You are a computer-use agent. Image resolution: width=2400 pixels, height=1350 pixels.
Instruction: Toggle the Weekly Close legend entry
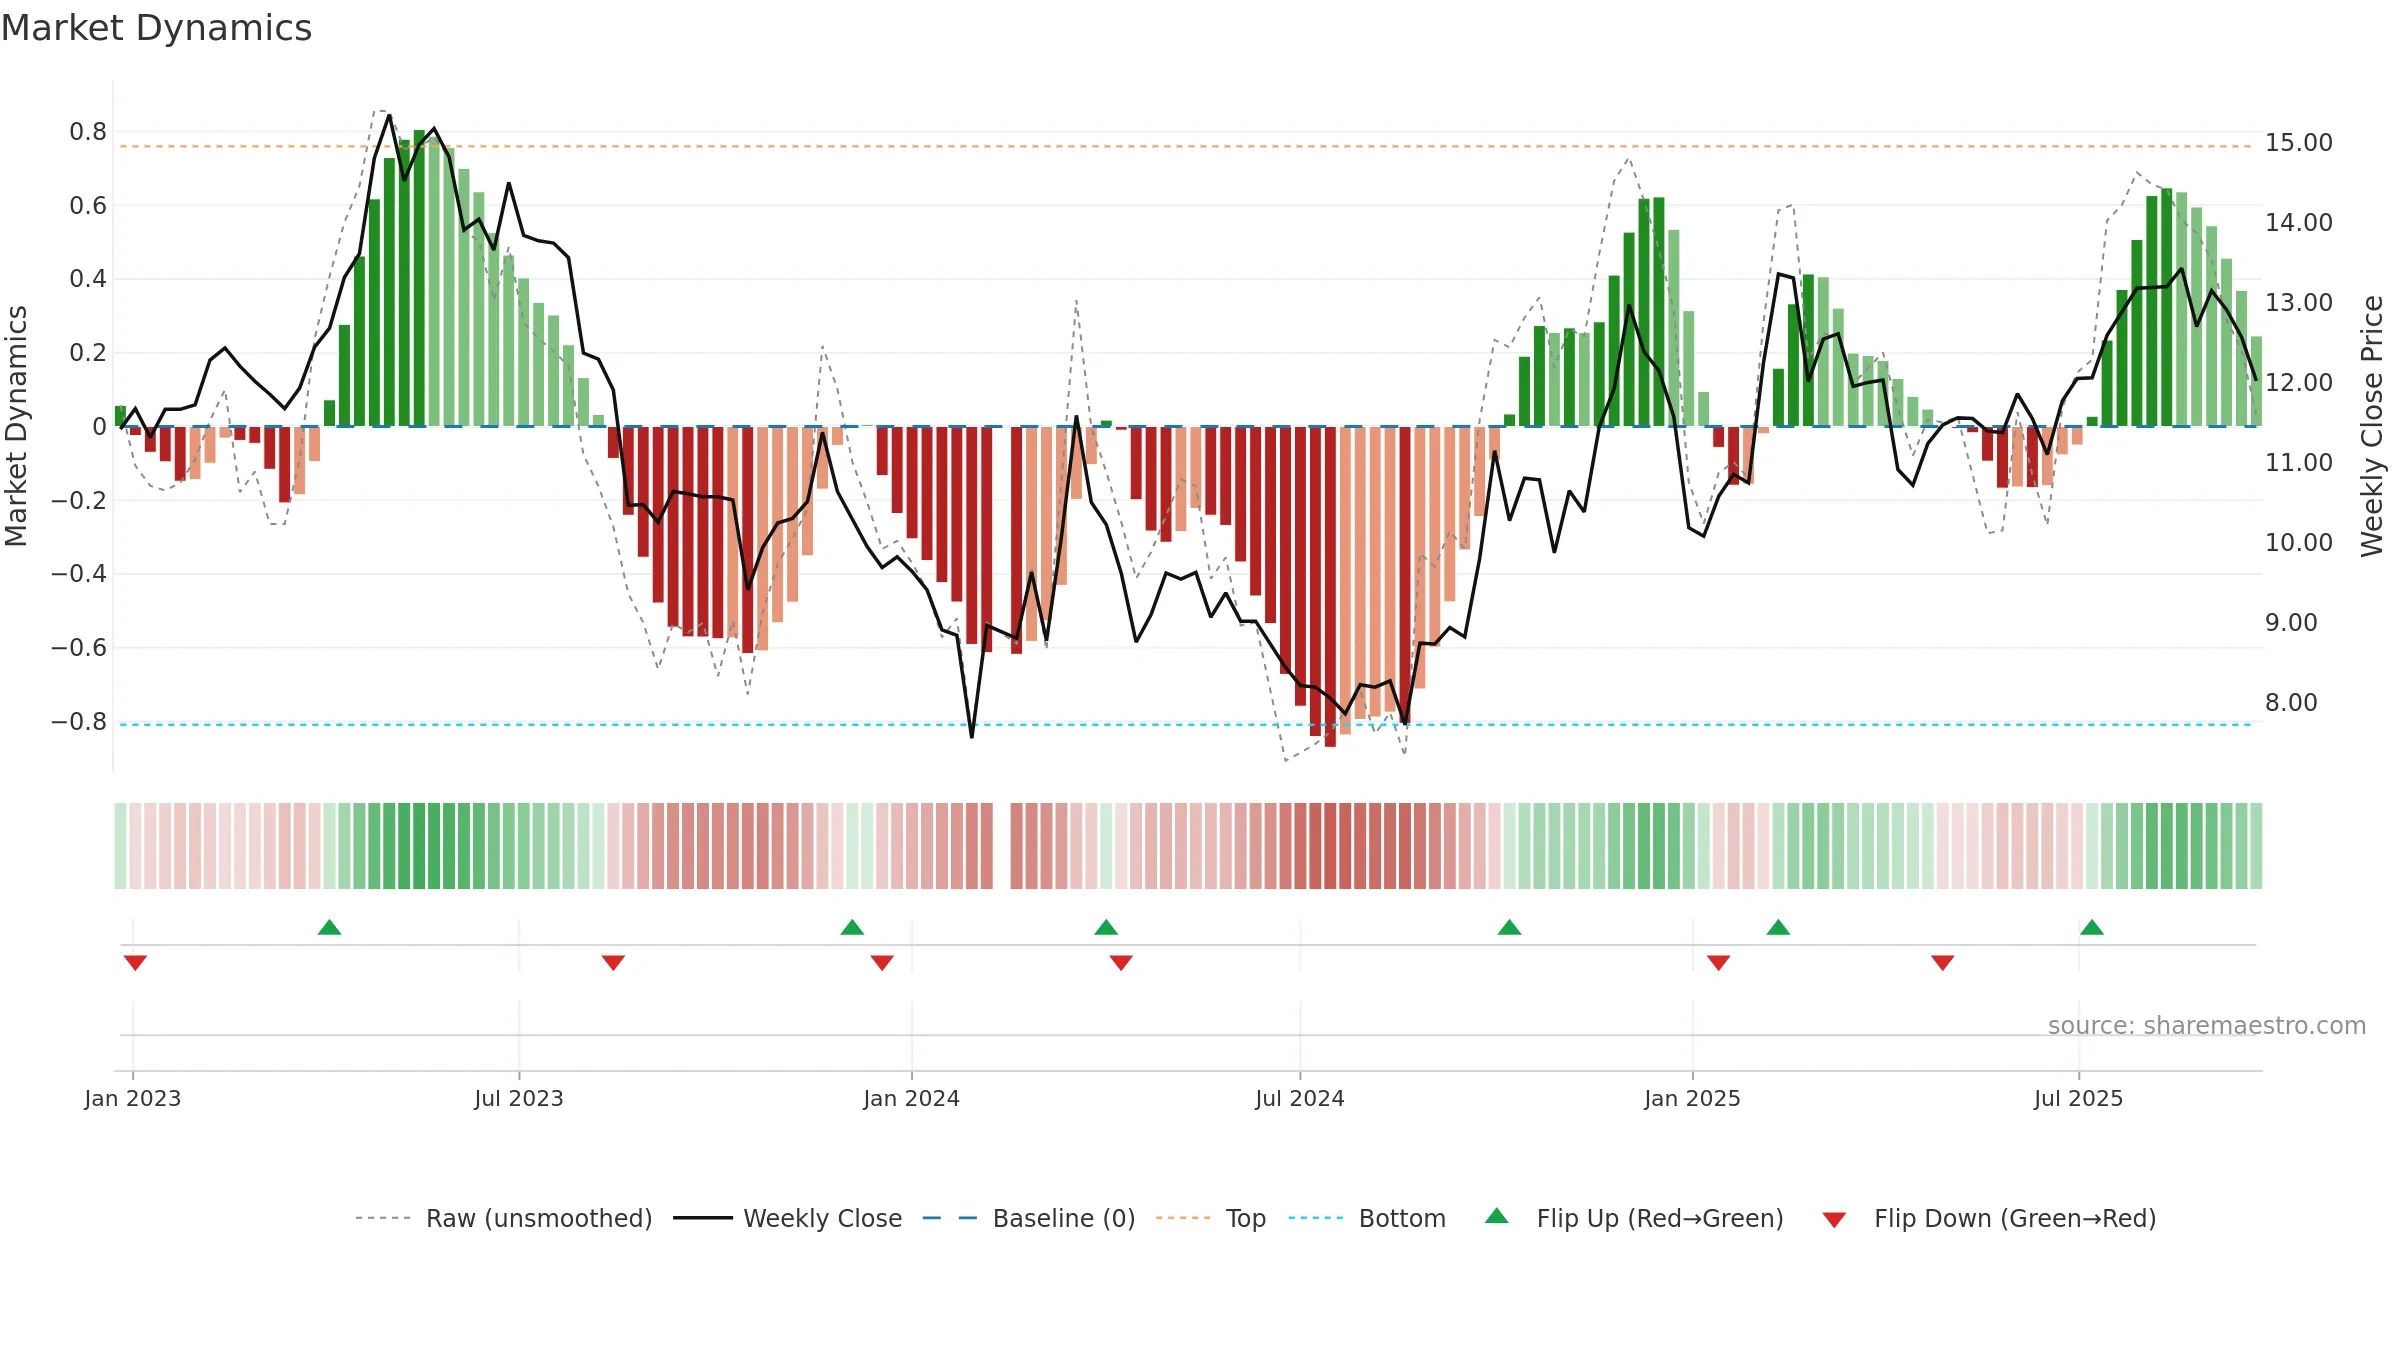coord(822,1218)
